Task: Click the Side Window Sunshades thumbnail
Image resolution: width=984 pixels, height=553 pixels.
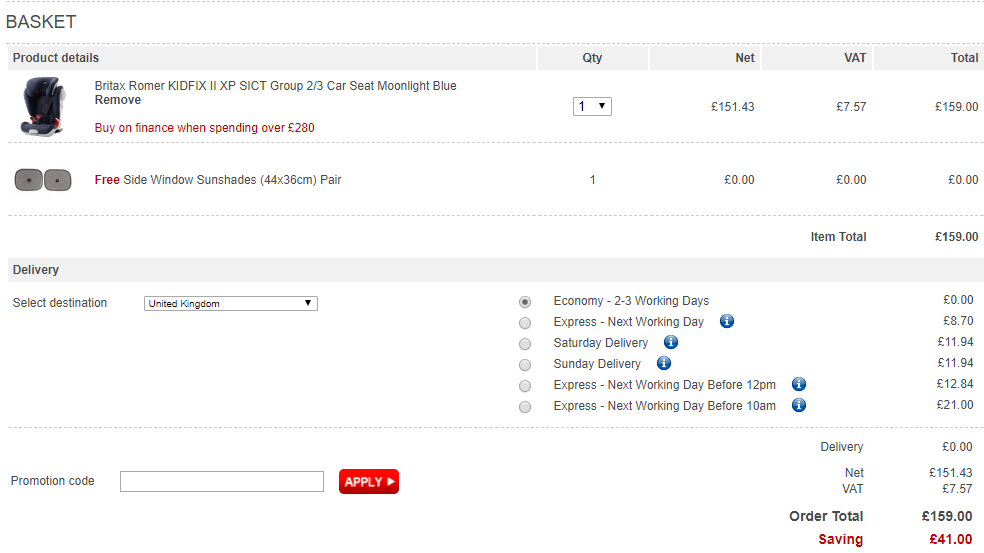Action: pyautogui.click(x=43, y=180)
